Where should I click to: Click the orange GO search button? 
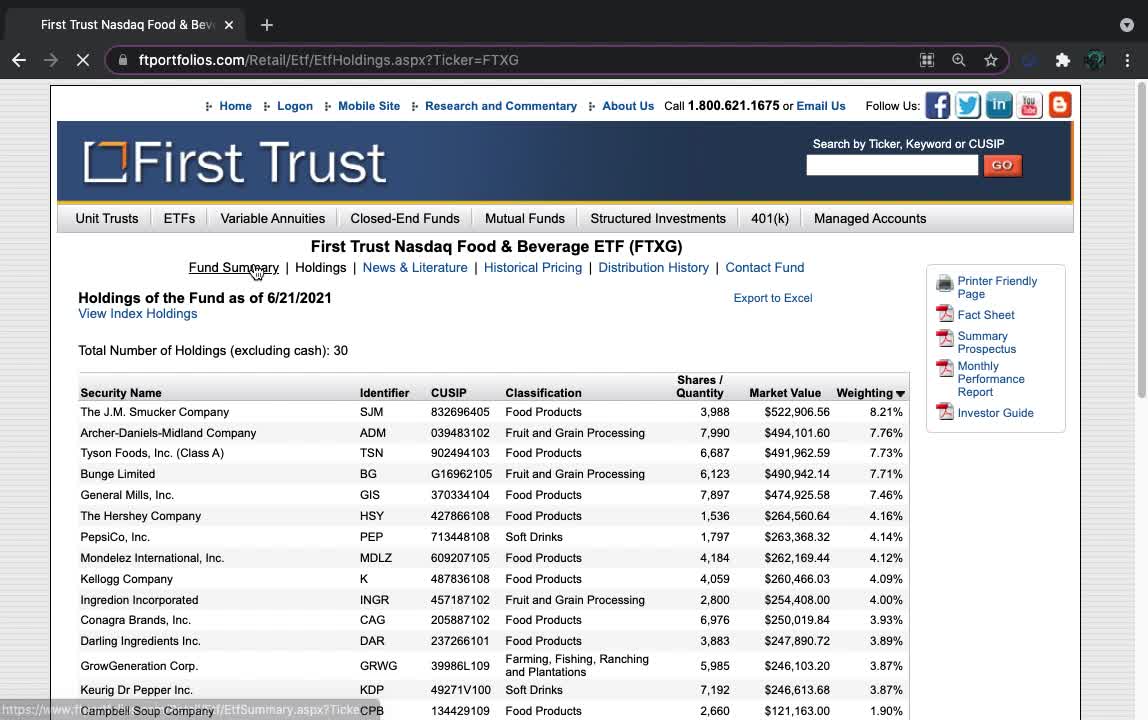click(1002, 166)
